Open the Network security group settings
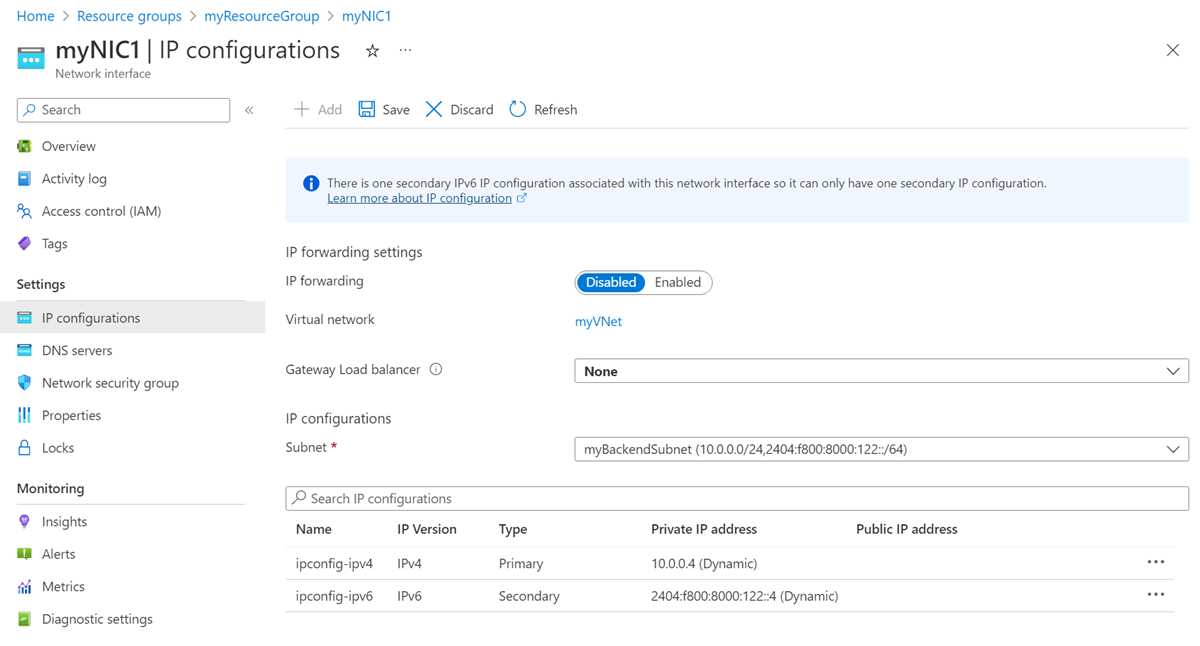 pos(109,382)
